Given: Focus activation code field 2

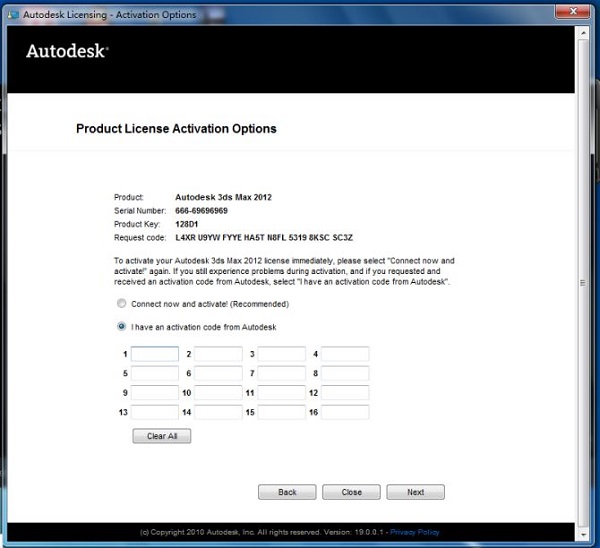Looking at the screenshot, I should [x=218, y=354].
